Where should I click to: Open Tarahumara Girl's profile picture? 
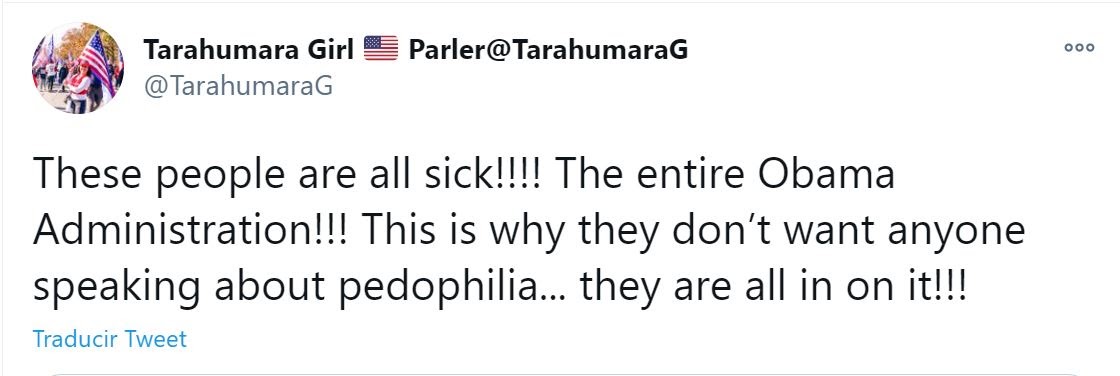(77, 68)
